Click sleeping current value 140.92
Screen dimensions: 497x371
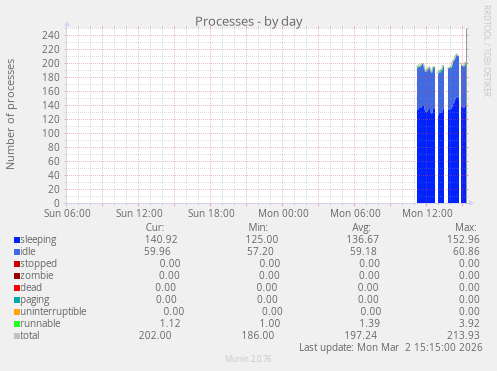[161, 239]
